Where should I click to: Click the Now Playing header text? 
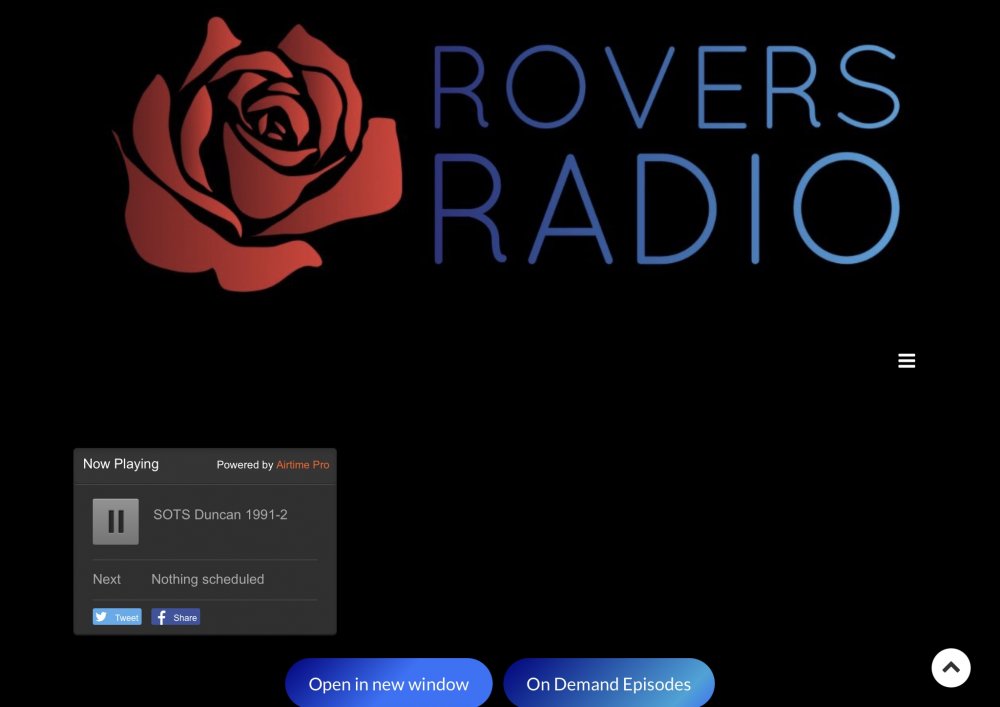pyautogui.click(x=120, y=464)
